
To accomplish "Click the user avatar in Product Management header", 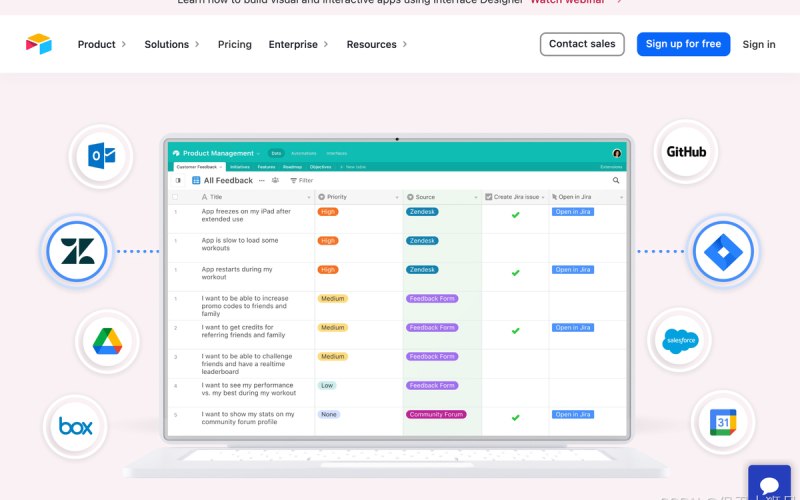I will pyautogui.click(x=617, y=153).
